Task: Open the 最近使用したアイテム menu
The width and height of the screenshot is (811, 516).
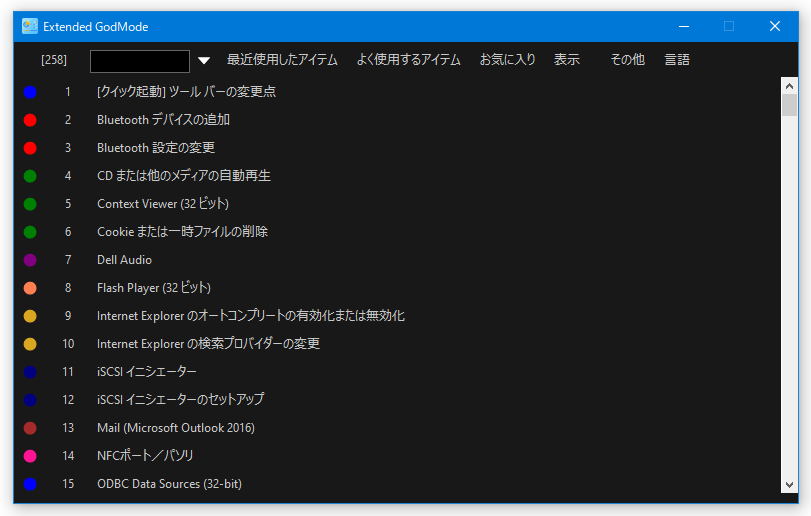Action: (x=282, y=60)
